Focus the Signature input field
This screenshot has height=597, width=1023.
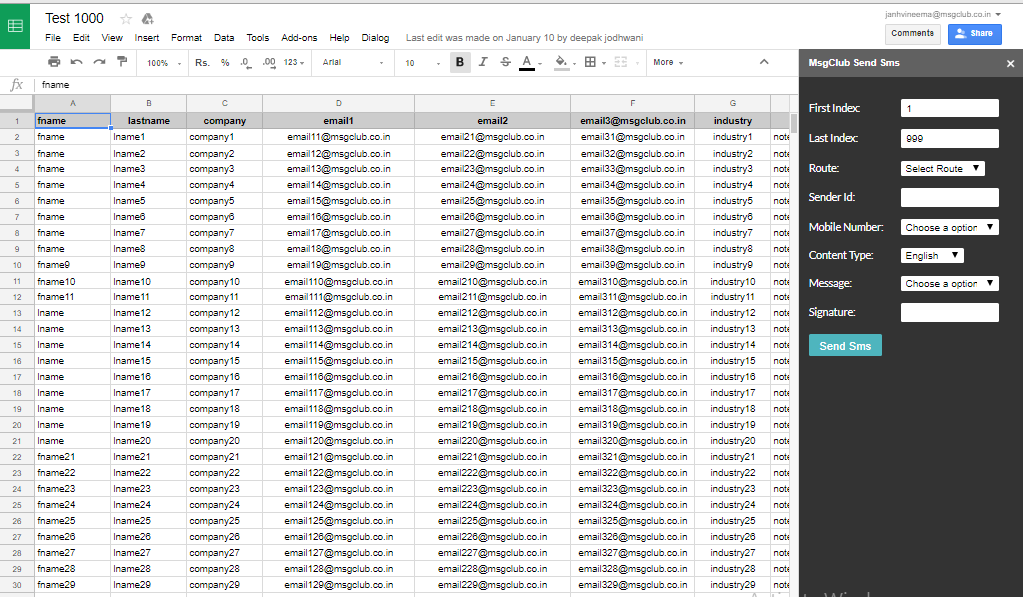(949, 313)
